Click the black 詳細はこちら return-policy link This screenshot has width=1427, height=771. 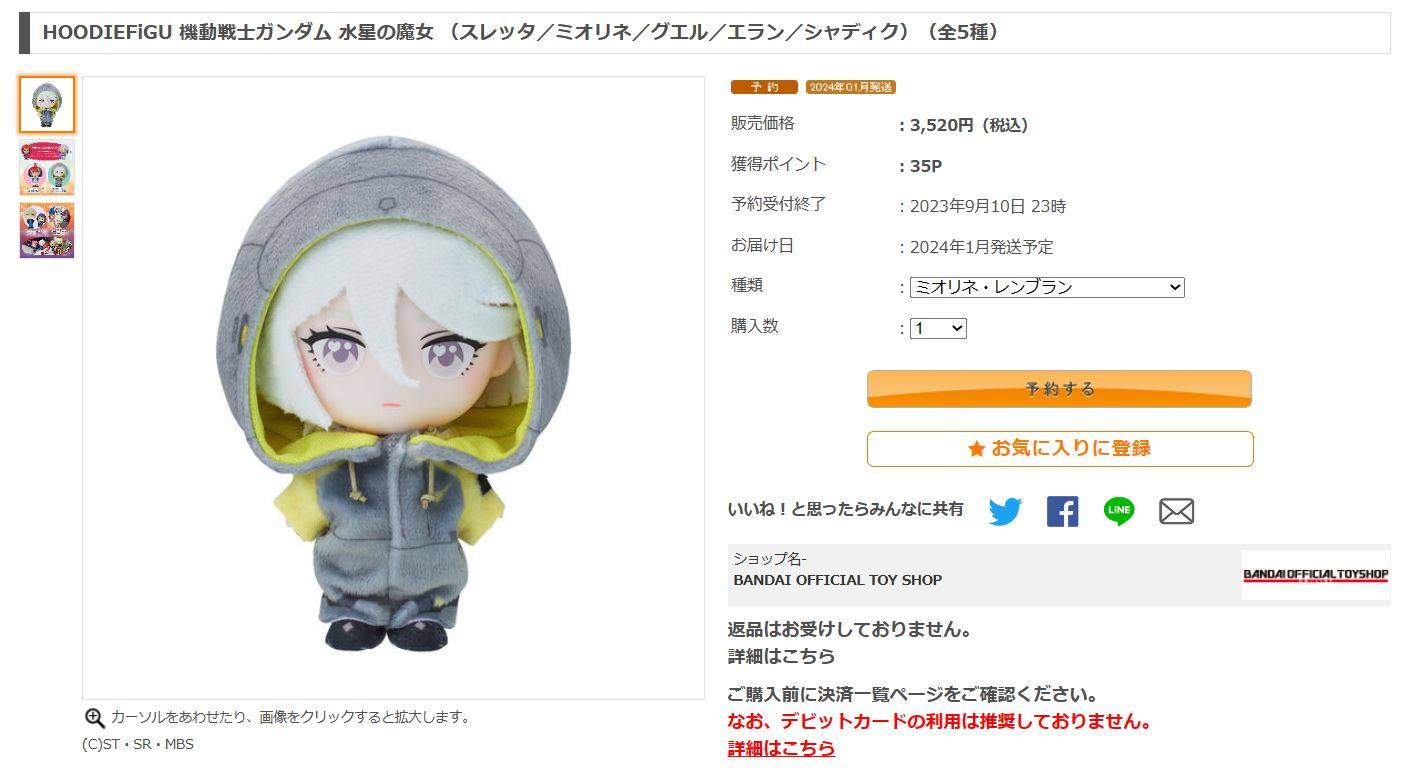point(781,657)
